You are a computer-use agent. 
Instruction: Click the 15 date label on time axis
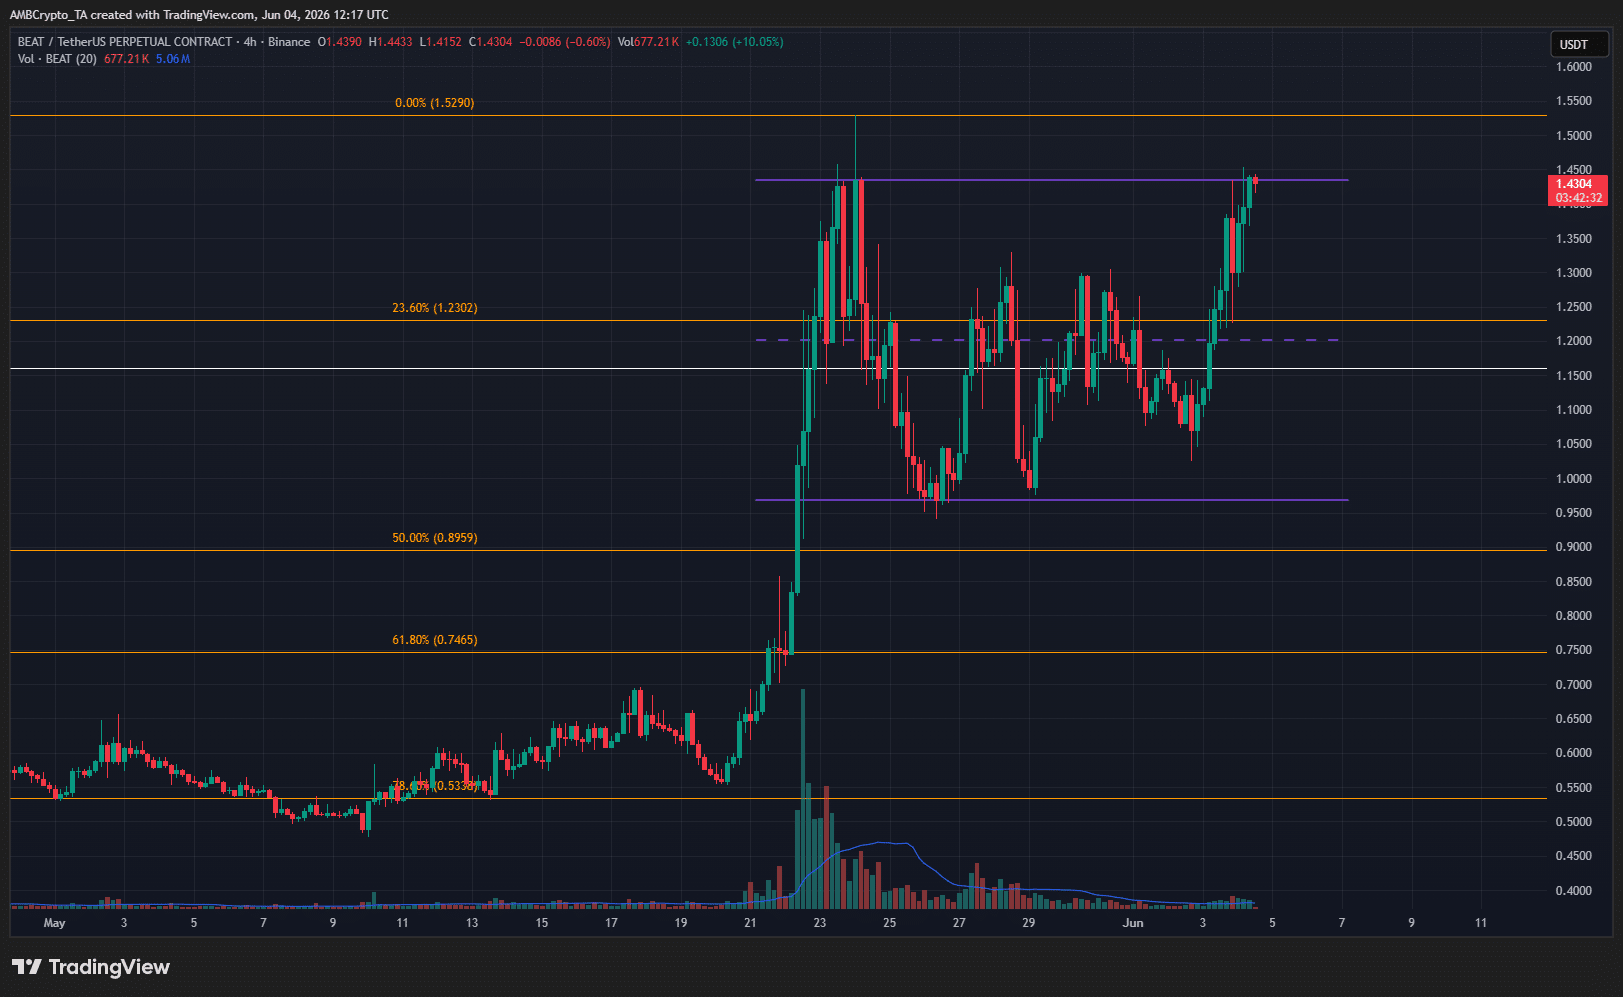click(542, 923)
